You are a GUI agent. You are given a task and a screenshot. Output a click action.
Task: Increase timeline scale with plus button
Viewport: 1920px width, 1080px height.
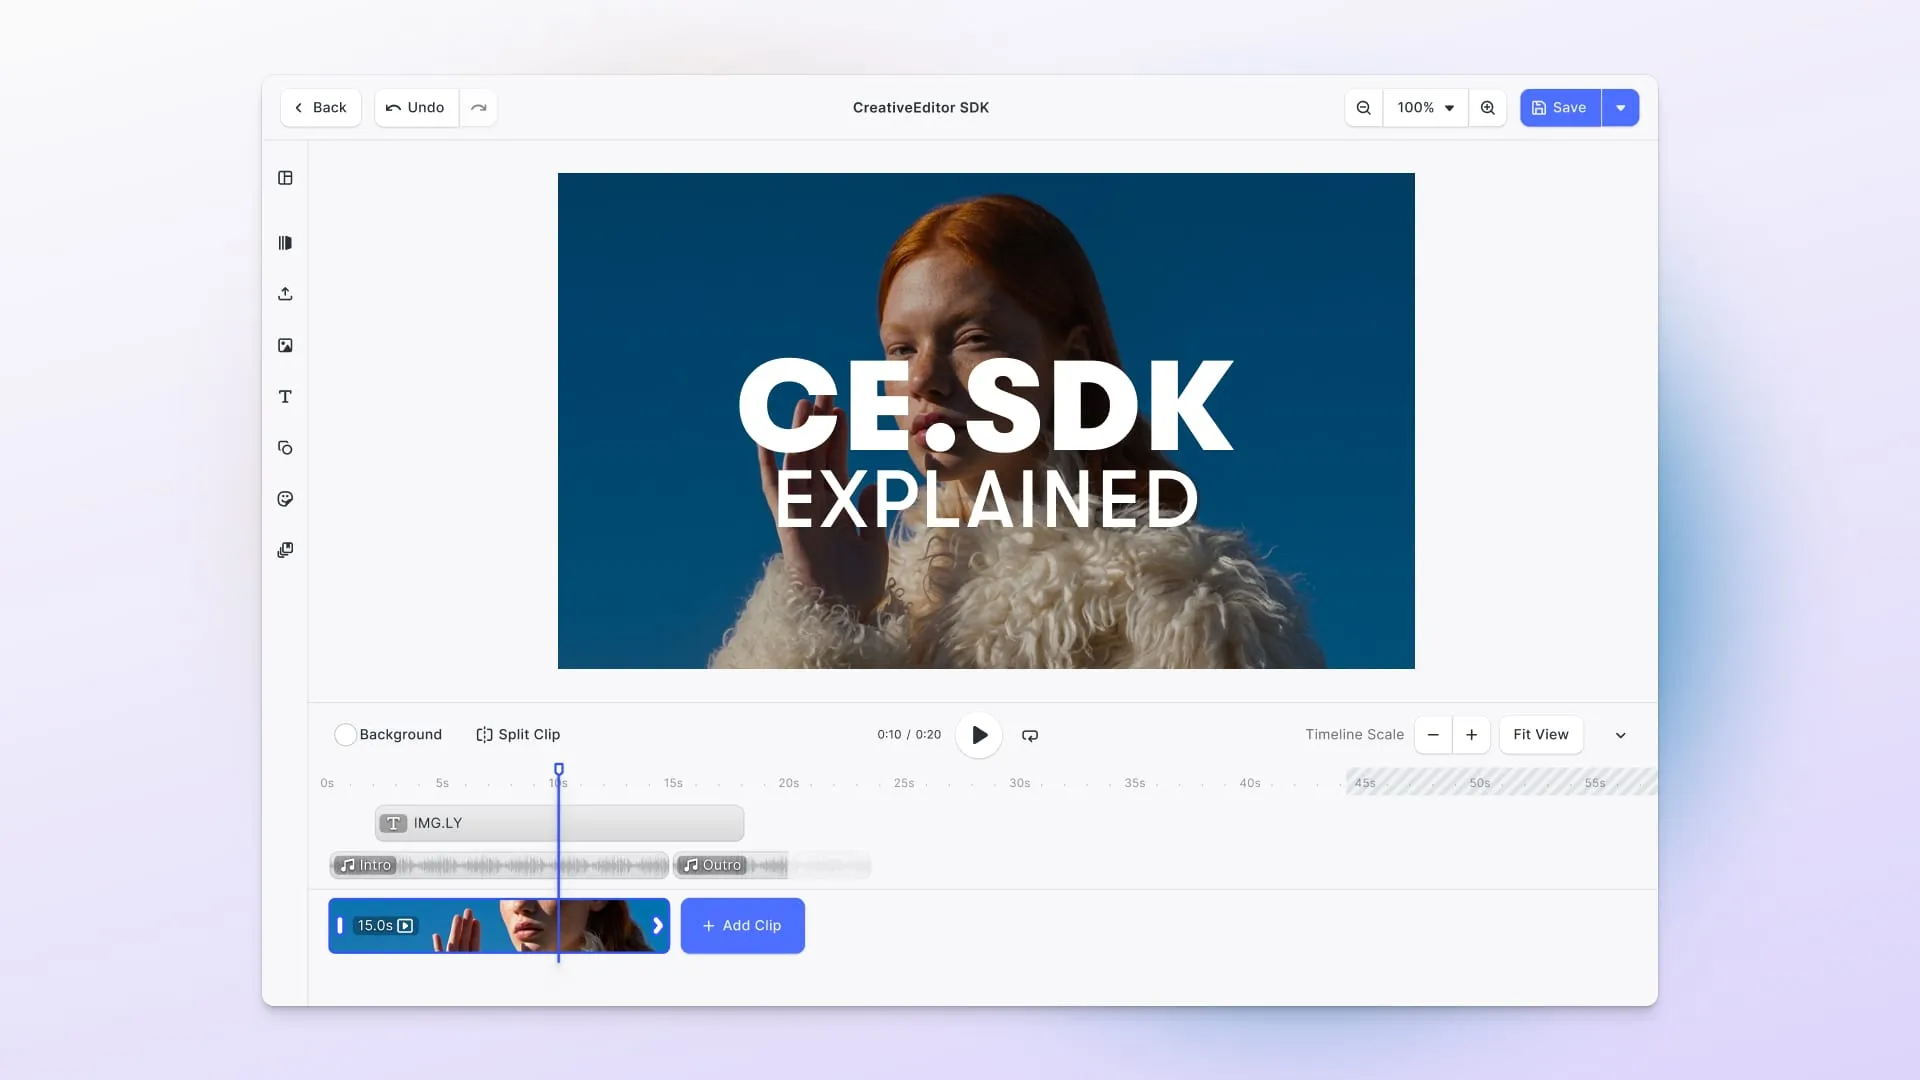pos(1471,735)
